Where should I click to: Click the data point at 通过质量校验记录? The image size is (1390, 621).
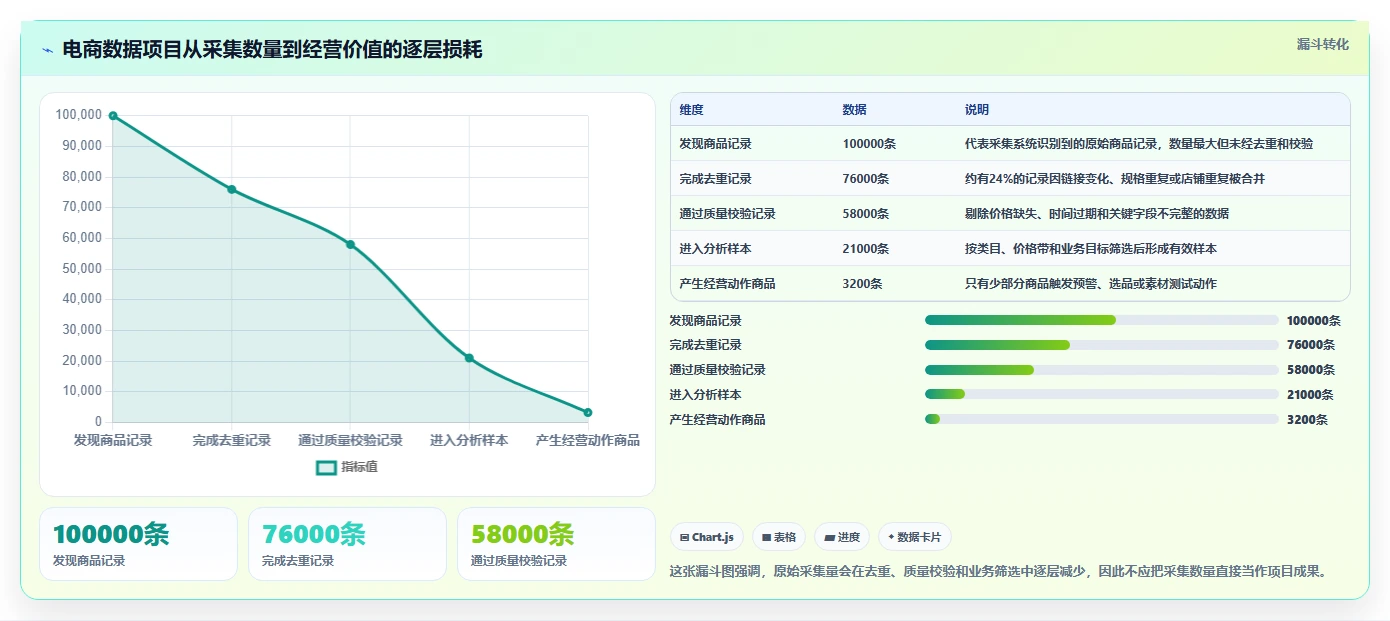pyautogui.click(x=350, y=244)
